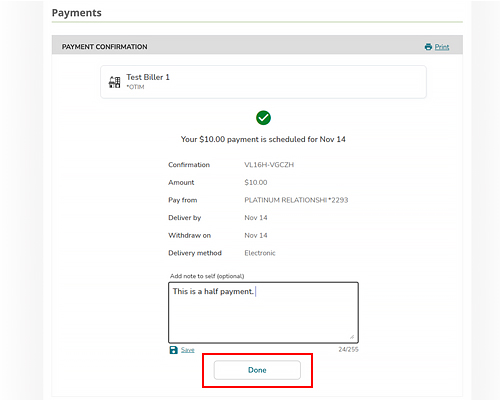Click the 24/255 character counter
This screenshot has height=400, width=500.
(348, 350)
